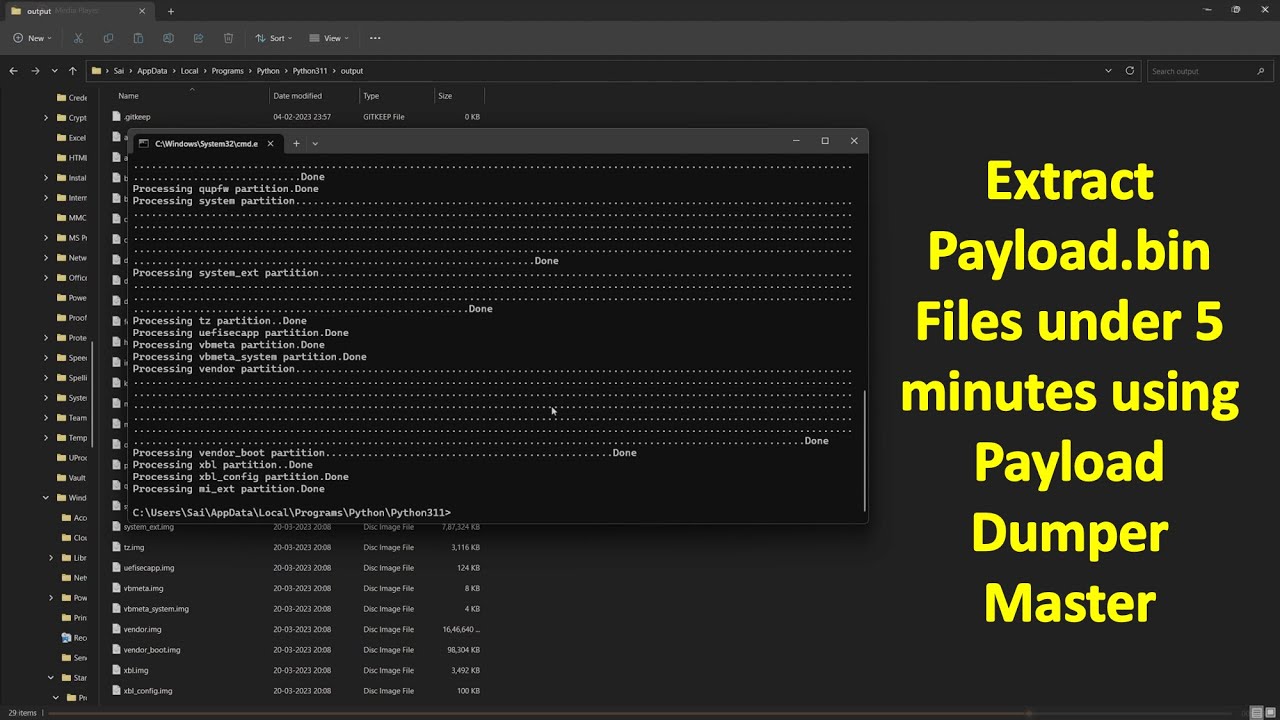The height and width of the screenshot is (720, 1280).
Task: Close the cmd.exe terminal tab
Action: (x=270, y=143)
